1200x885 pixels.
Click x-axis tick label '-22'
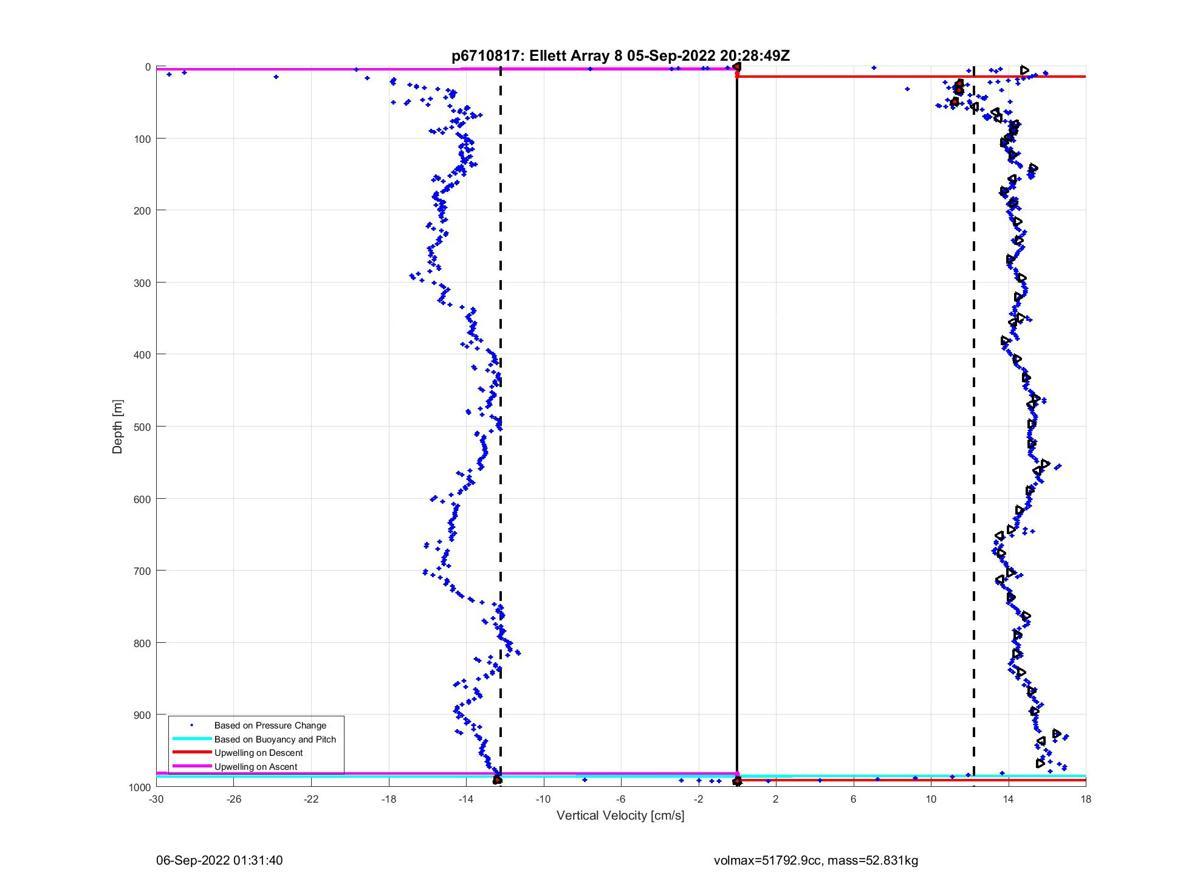tap(311, 799)
